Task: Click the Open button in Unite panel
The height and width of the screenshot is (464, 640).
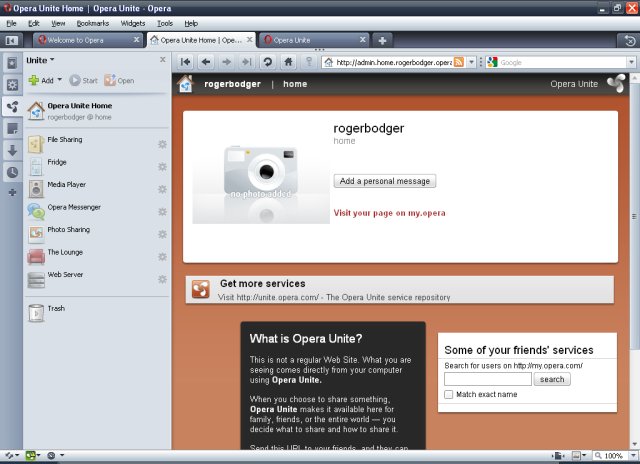Action: [x=119, y=80]
